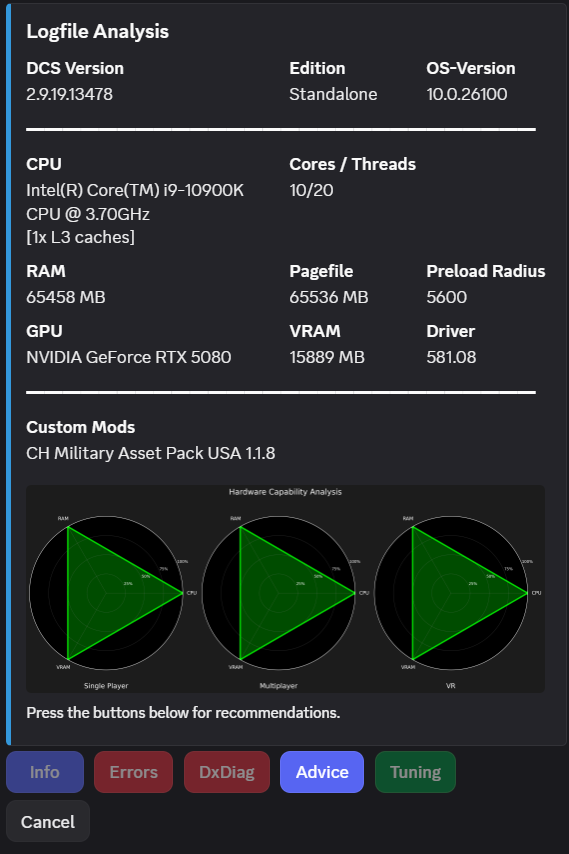Open the Tuning recommendations button
The image size is (569, 854).
415,772
